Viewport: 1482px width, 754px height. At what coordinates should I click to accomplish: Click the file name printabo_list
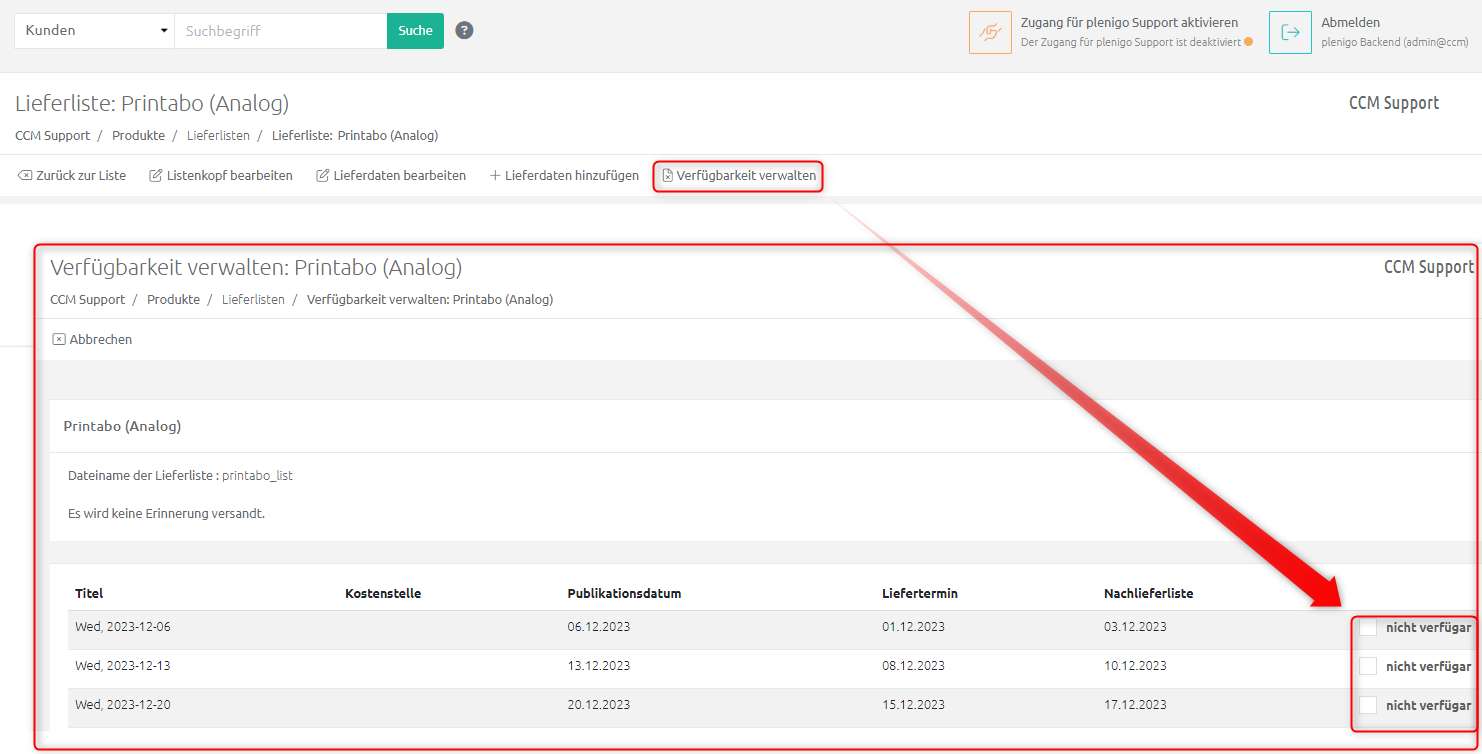pyautogui.click(x=257, y=476)
